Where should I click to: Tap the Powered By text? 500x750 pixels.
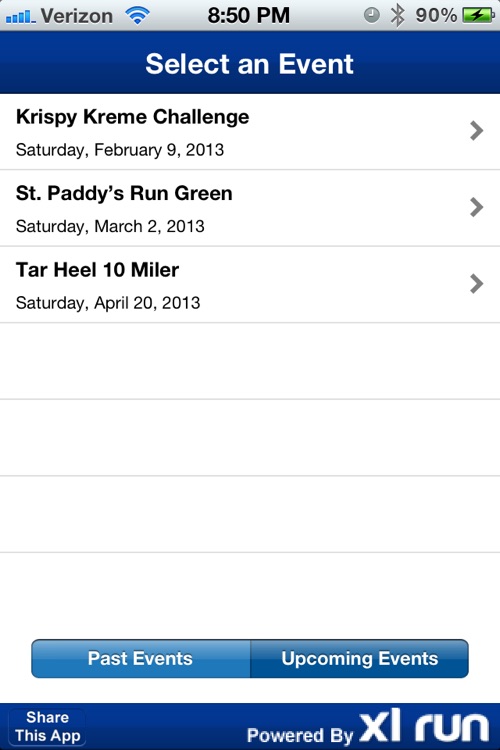click(300, 735)
